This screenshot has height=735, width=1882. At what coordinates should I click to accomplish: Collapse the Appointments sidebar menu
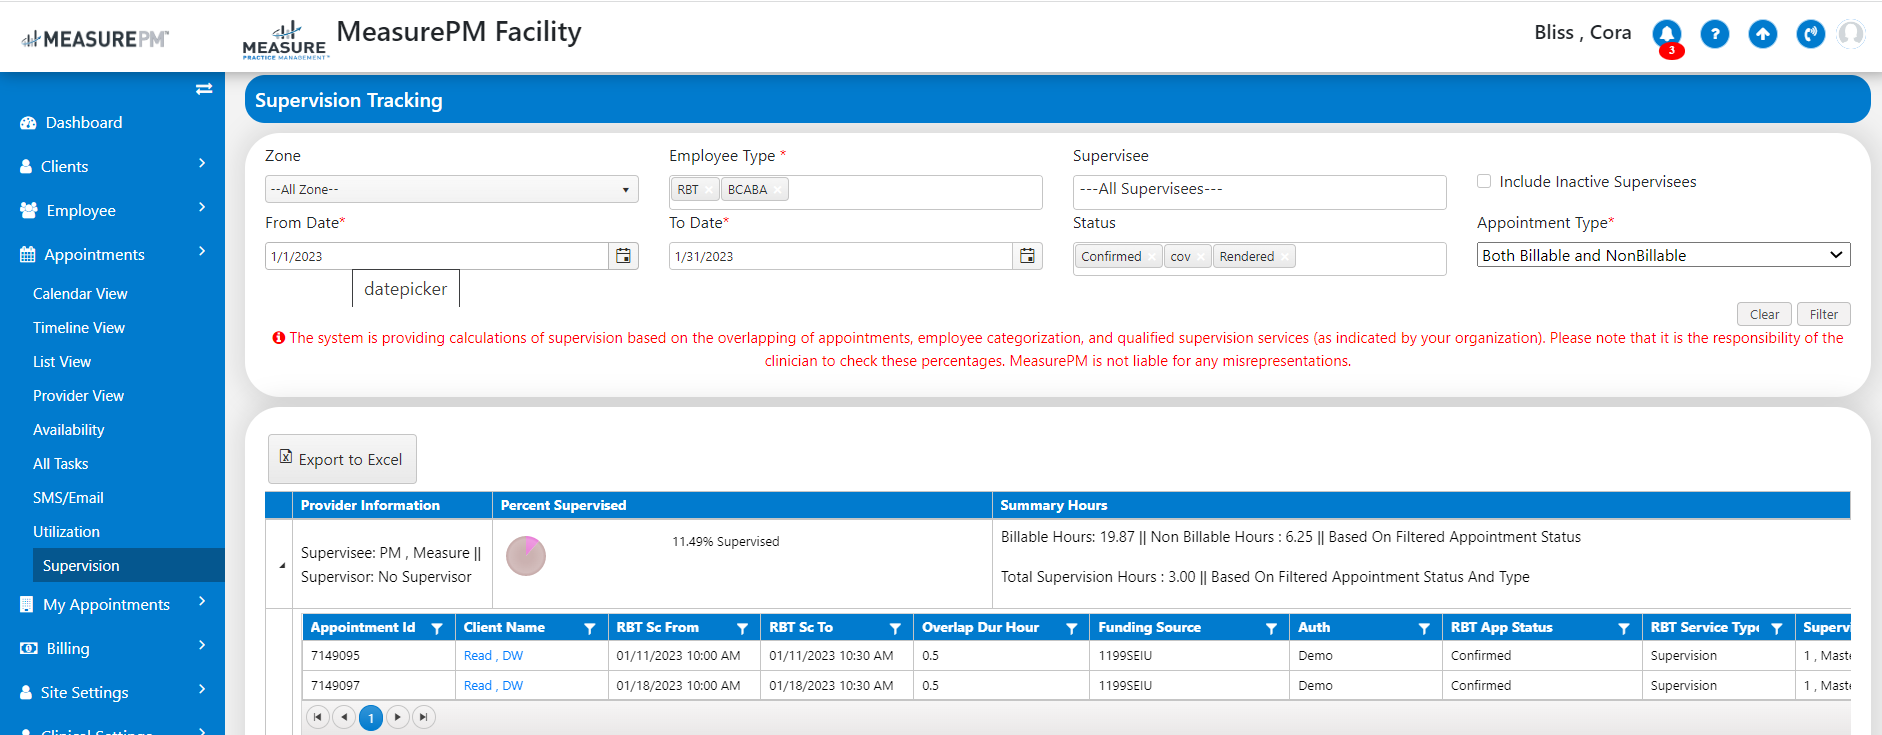[x=112, y=254]
